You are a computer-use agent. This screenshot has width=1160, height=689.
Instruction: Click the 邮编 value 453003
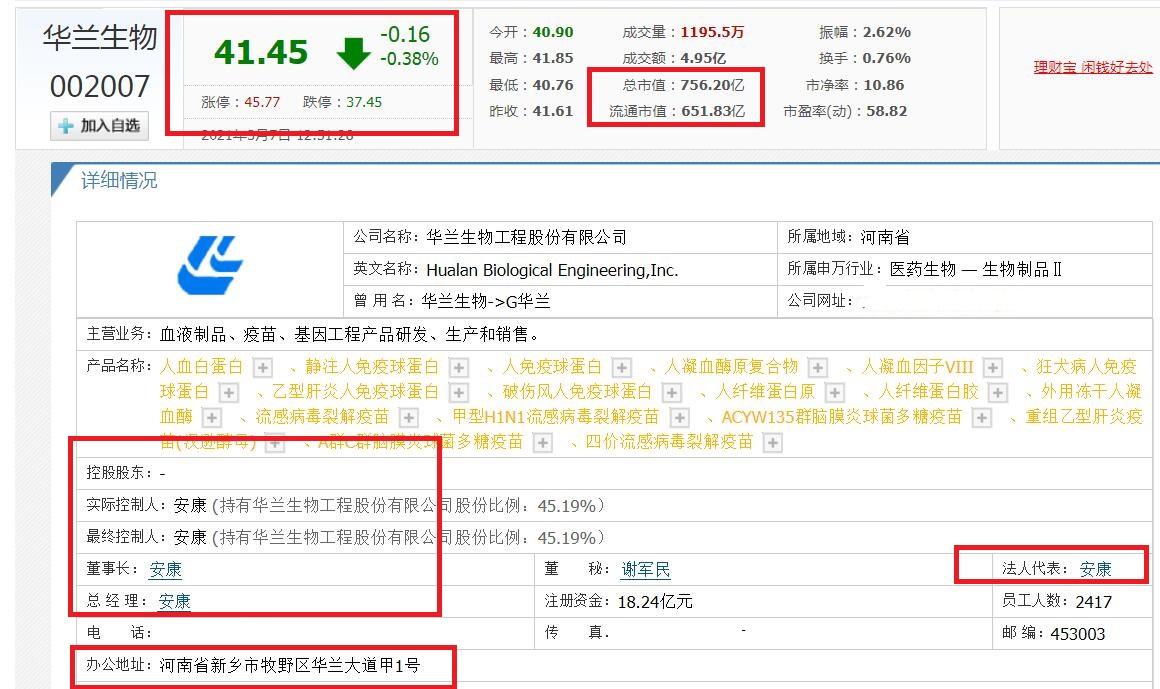[1077, 633]
